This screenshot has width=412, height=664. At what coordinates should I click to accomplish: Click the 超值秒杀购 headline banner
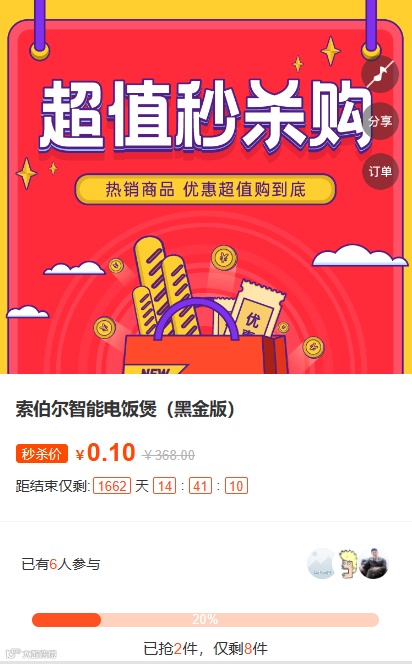[205, 115]
